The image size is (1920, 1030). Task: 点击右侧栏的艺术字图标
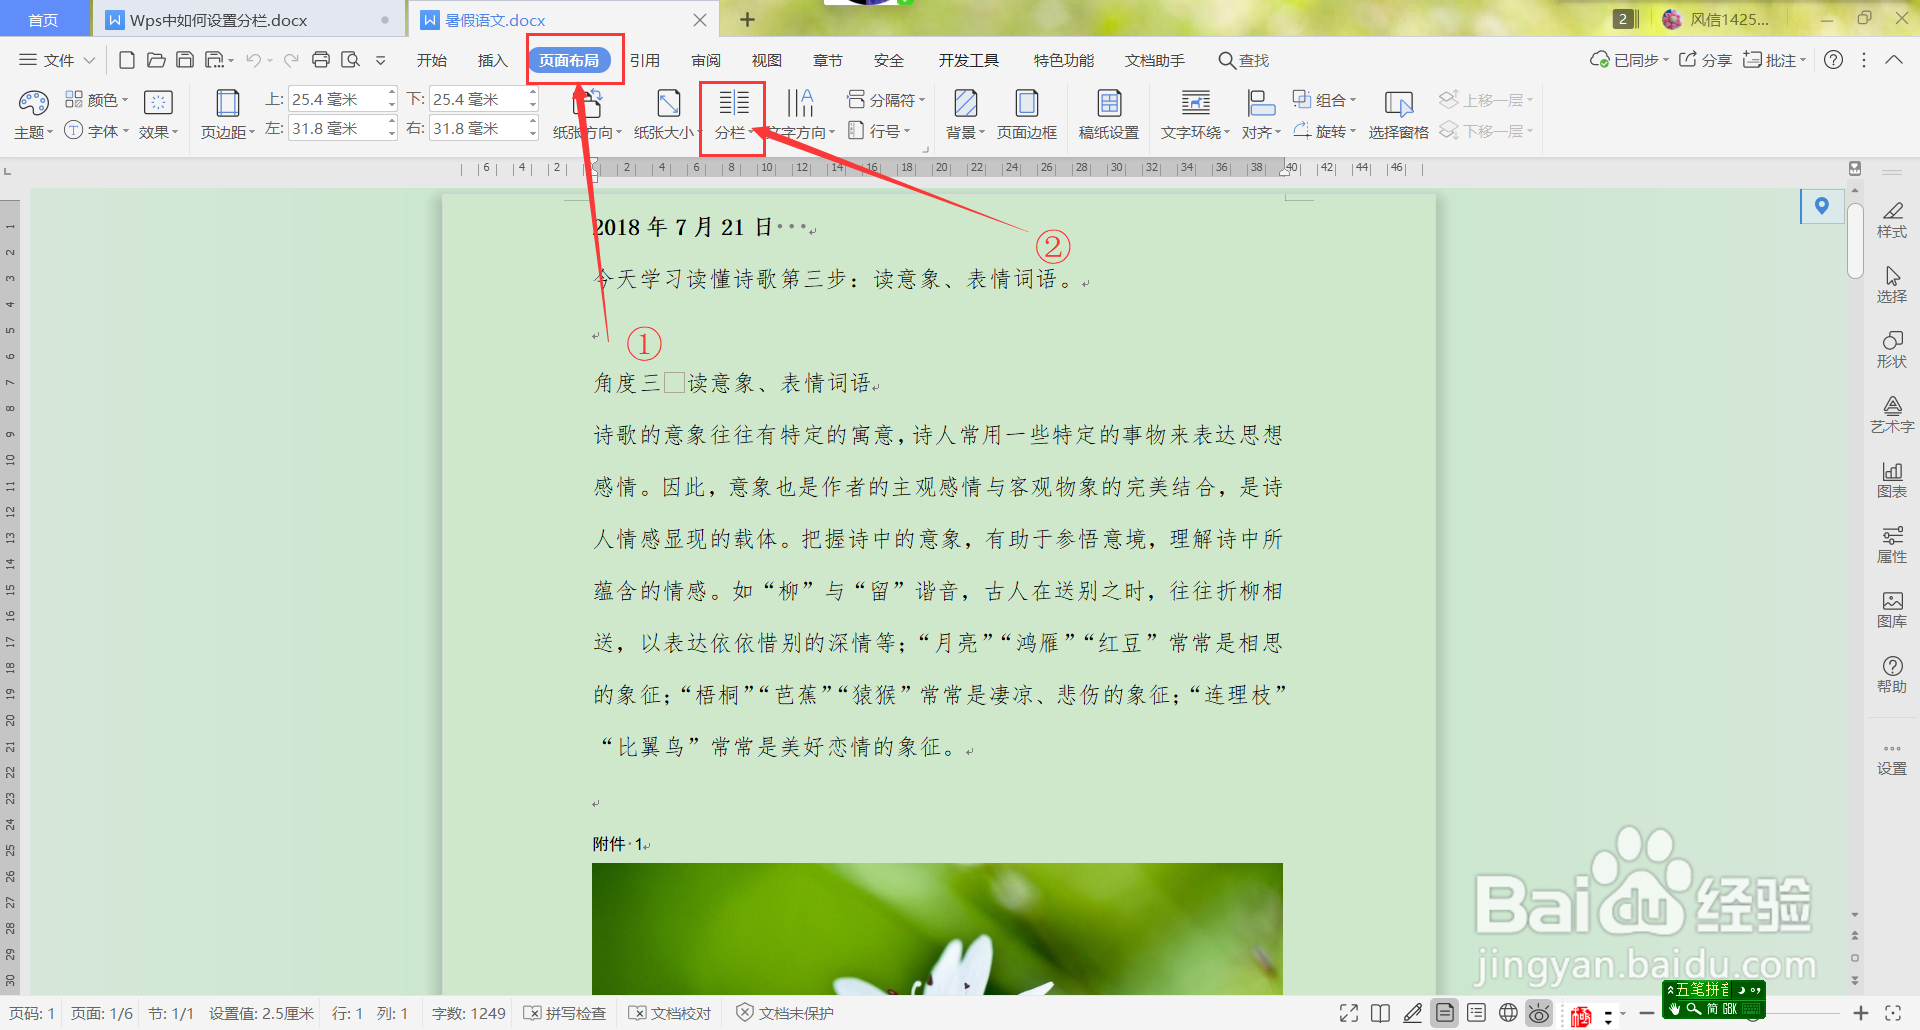[1892, 413]
